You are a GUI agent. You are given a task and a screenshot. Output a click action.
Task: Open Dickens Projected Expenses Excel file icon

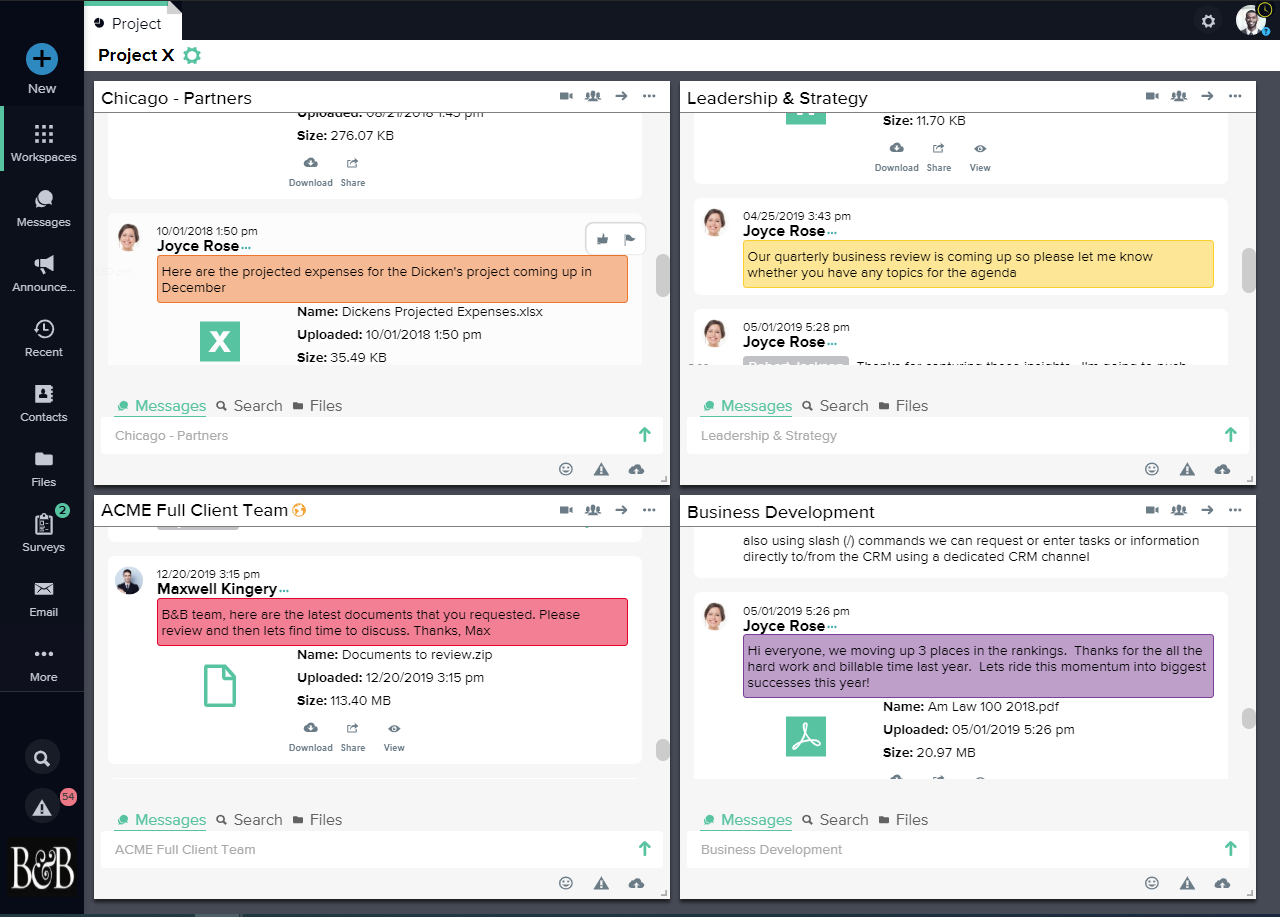coord(220,341)
